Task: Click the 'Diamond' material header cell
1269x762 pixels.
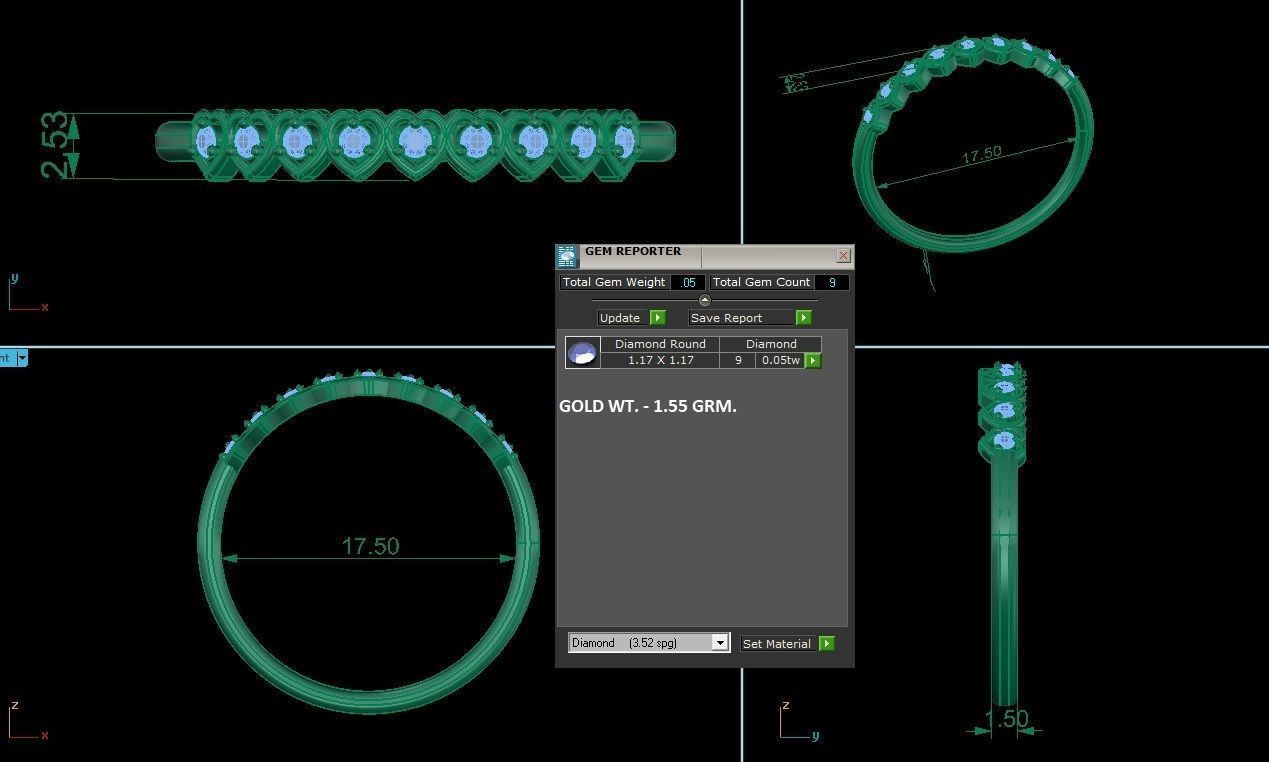Action: [771, 344]
